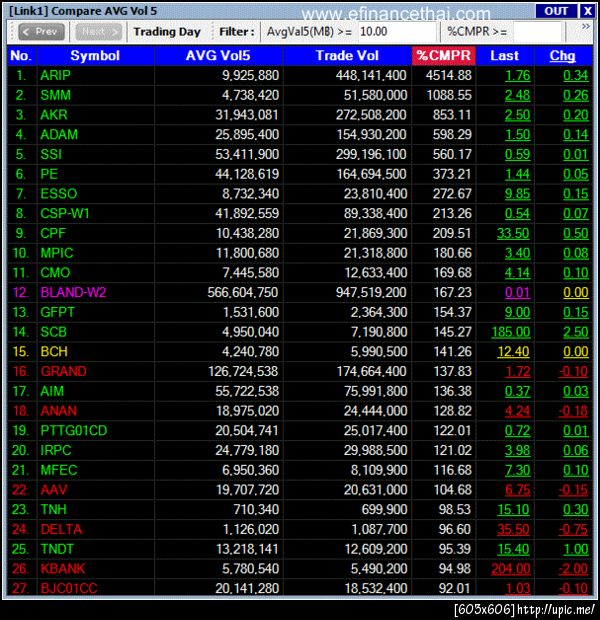Sort by the Last column header
The image size is (600, 620).
click(504, 55)
